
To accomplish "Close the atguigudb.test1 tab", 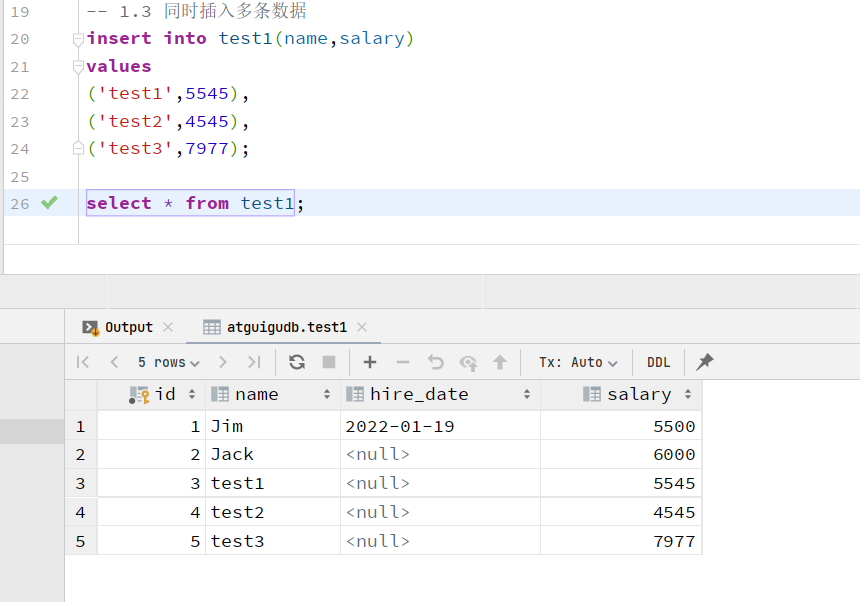I will click(362, 327).
